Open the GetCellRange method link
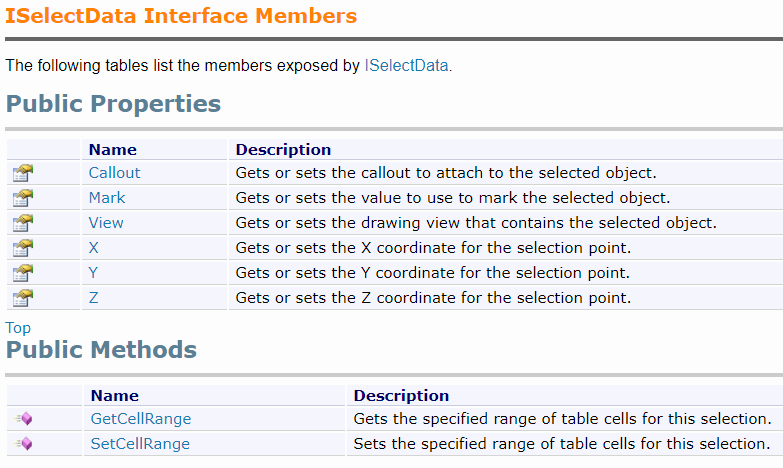The width and height of the screenshot is (783, 468). pyautogui.click(x=141, y=419)
